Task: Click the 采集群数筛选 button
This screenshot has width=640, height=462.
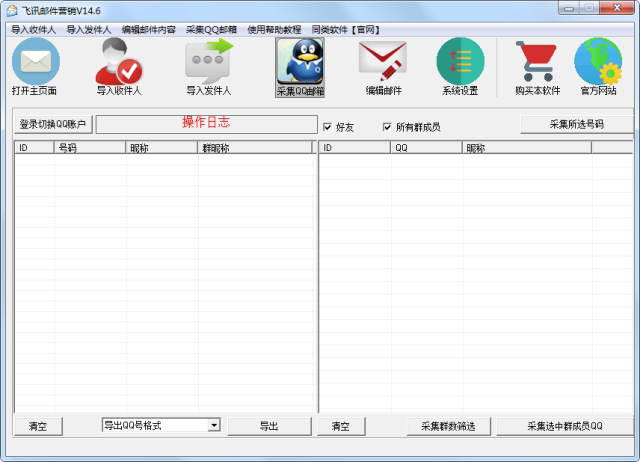Action: tap(448, 426)
